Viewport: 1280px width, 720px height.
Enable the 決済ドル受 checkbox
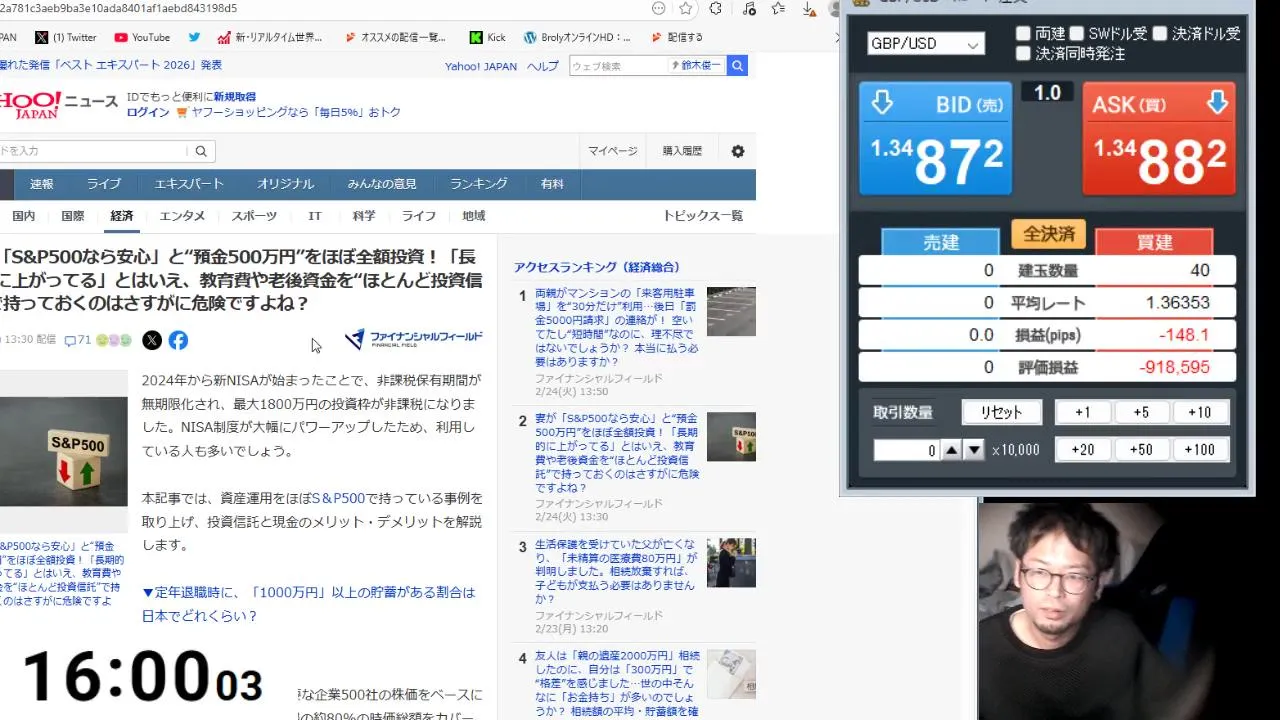pos(1159,33)
